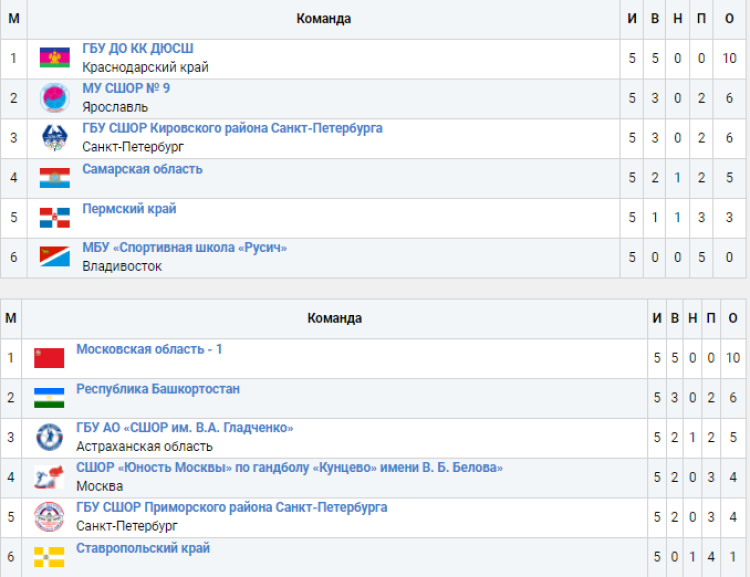Click the Bashkortostan flag icon

click(49, 398)
